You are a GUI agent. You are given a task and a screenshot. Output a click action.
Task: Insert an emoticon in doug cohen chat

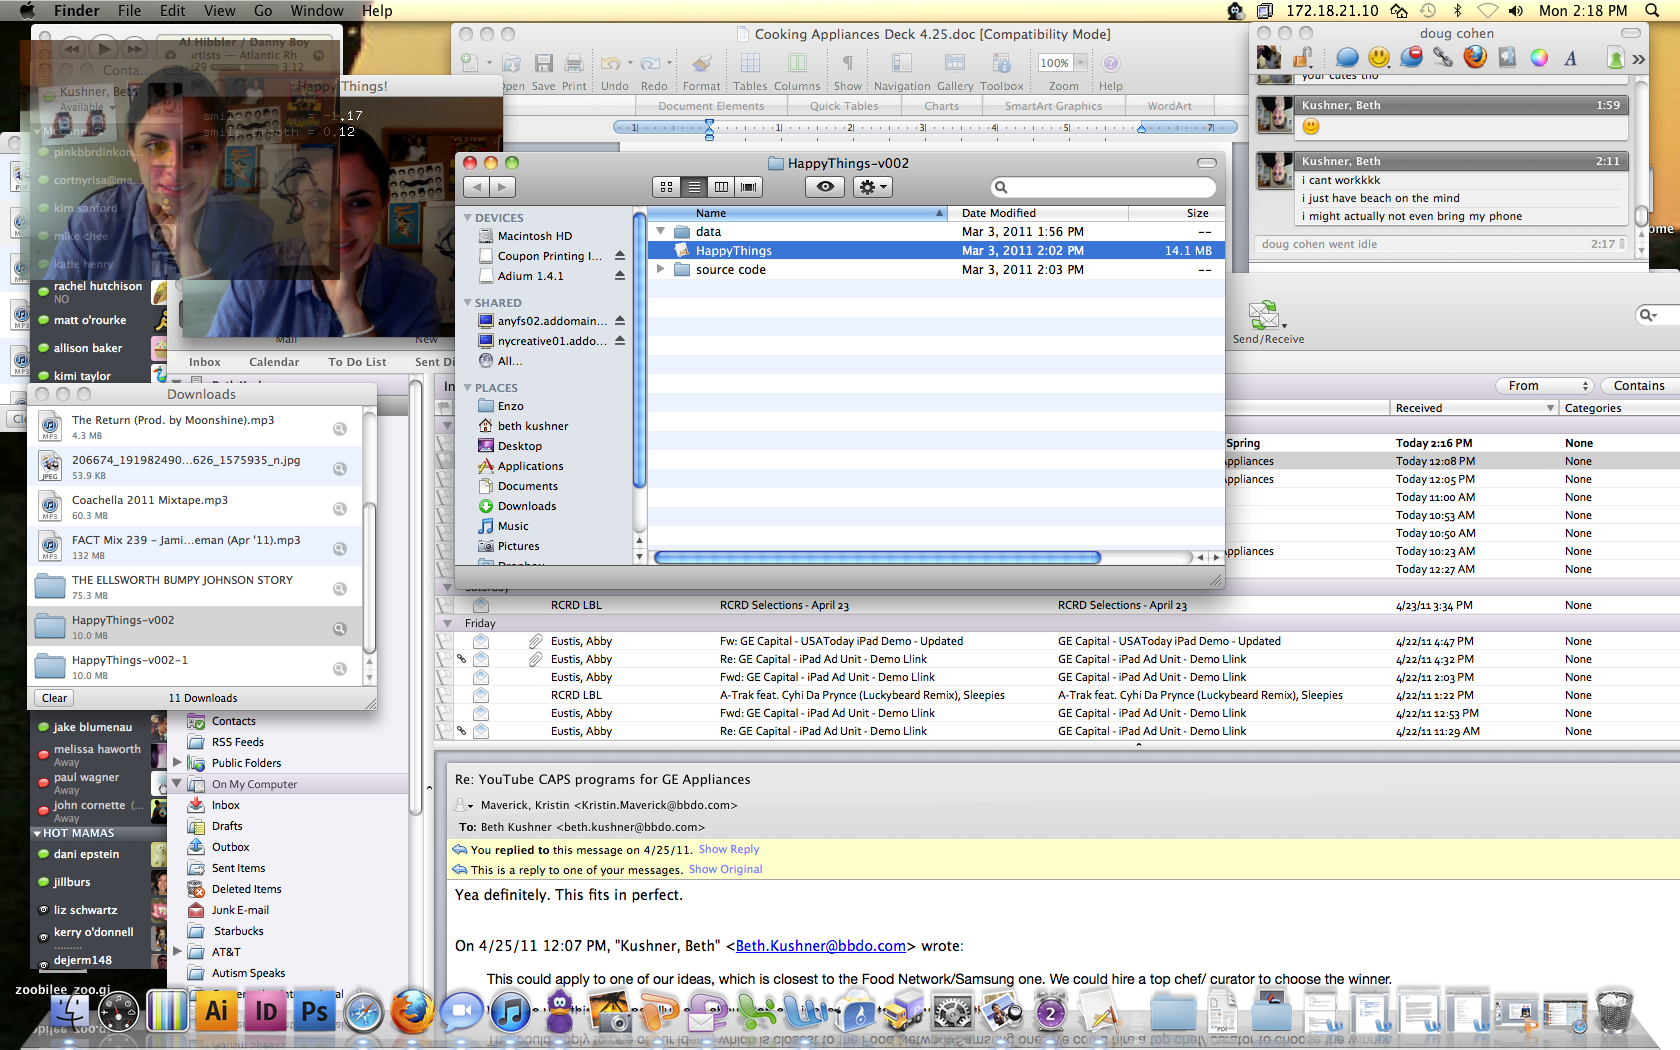(1378, 57)
